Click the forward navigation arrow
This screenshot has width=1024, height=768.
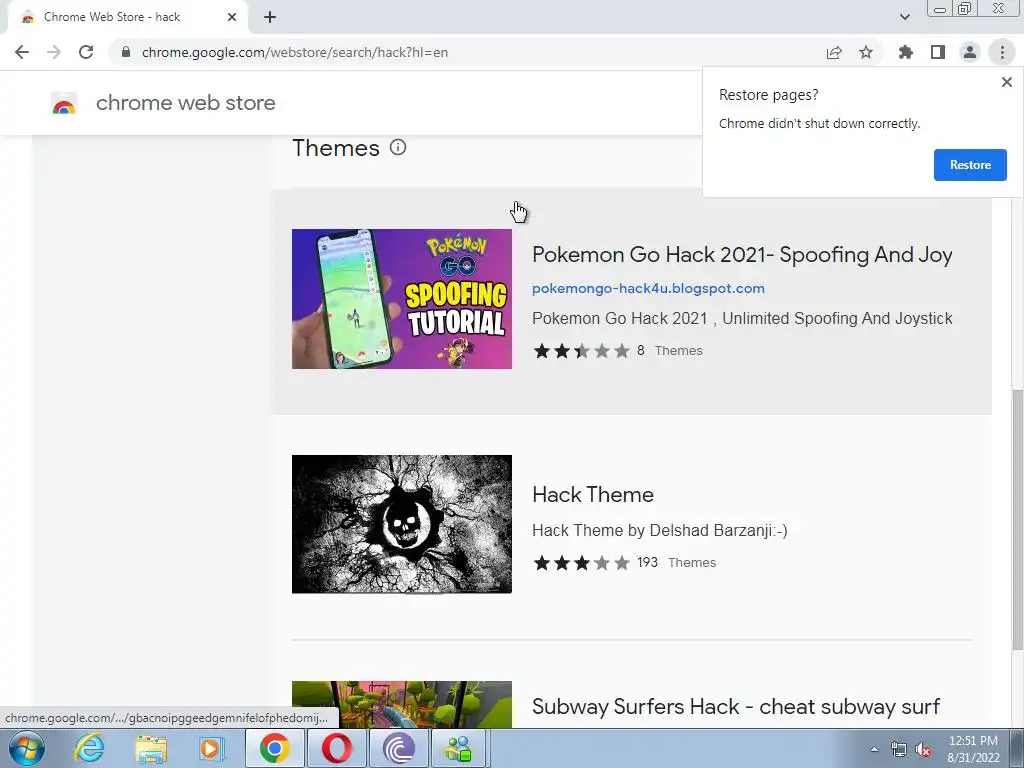54,52
